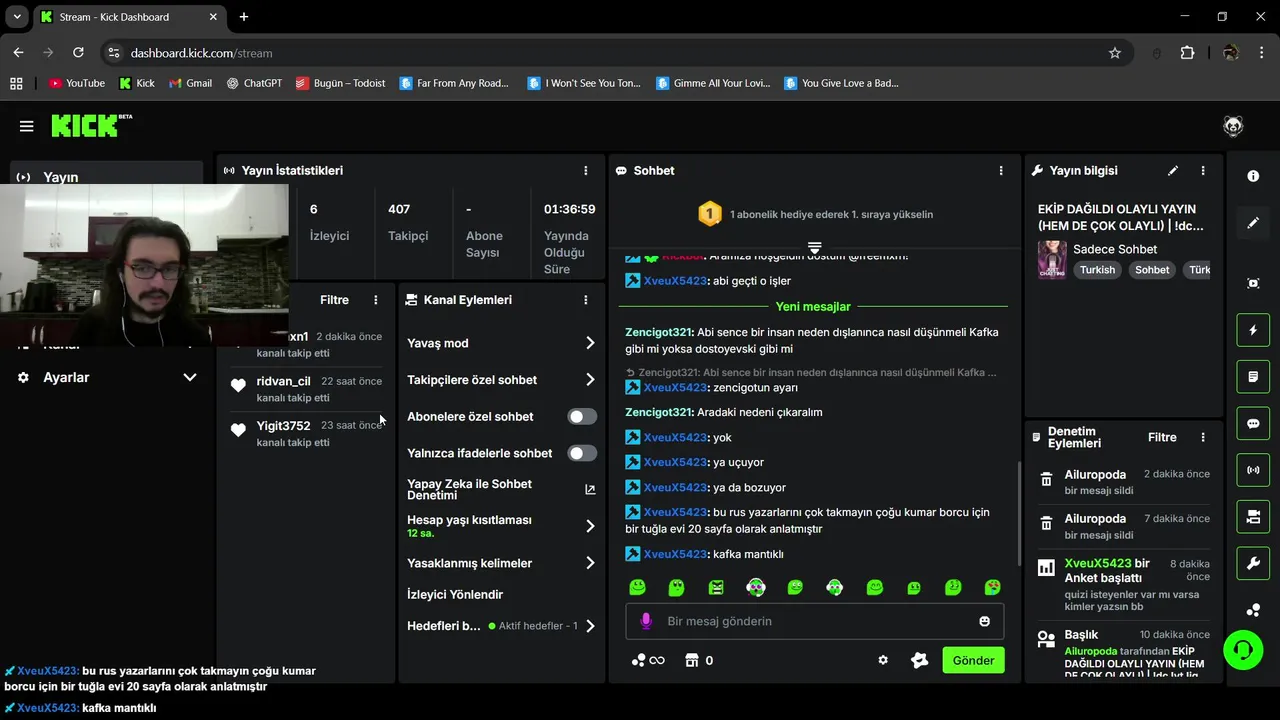Click the chat identity badge star icon
The image size is (1280, 720).
[920, 660]
